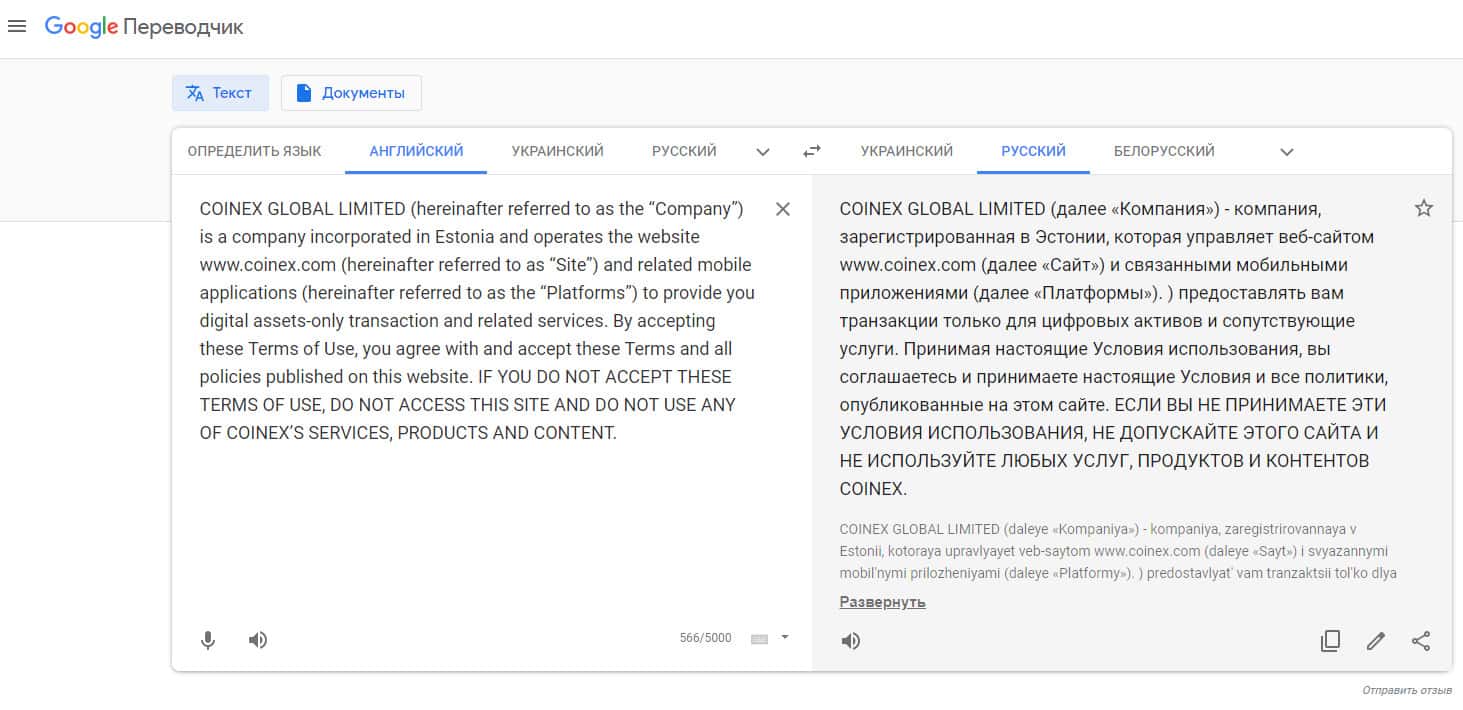Listen to the English source text

click(258, 640)
